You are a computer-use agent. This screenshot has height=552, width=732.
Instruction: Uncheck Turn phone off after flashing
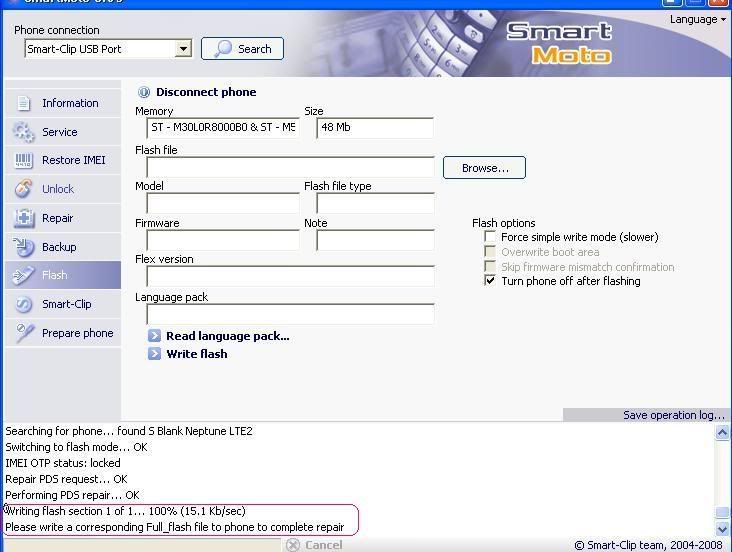490,281
